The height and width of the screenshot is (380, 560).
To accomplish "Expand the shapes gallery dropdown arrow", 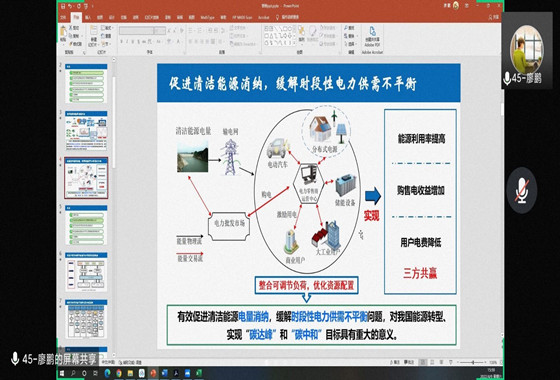I will pos(294,44).
